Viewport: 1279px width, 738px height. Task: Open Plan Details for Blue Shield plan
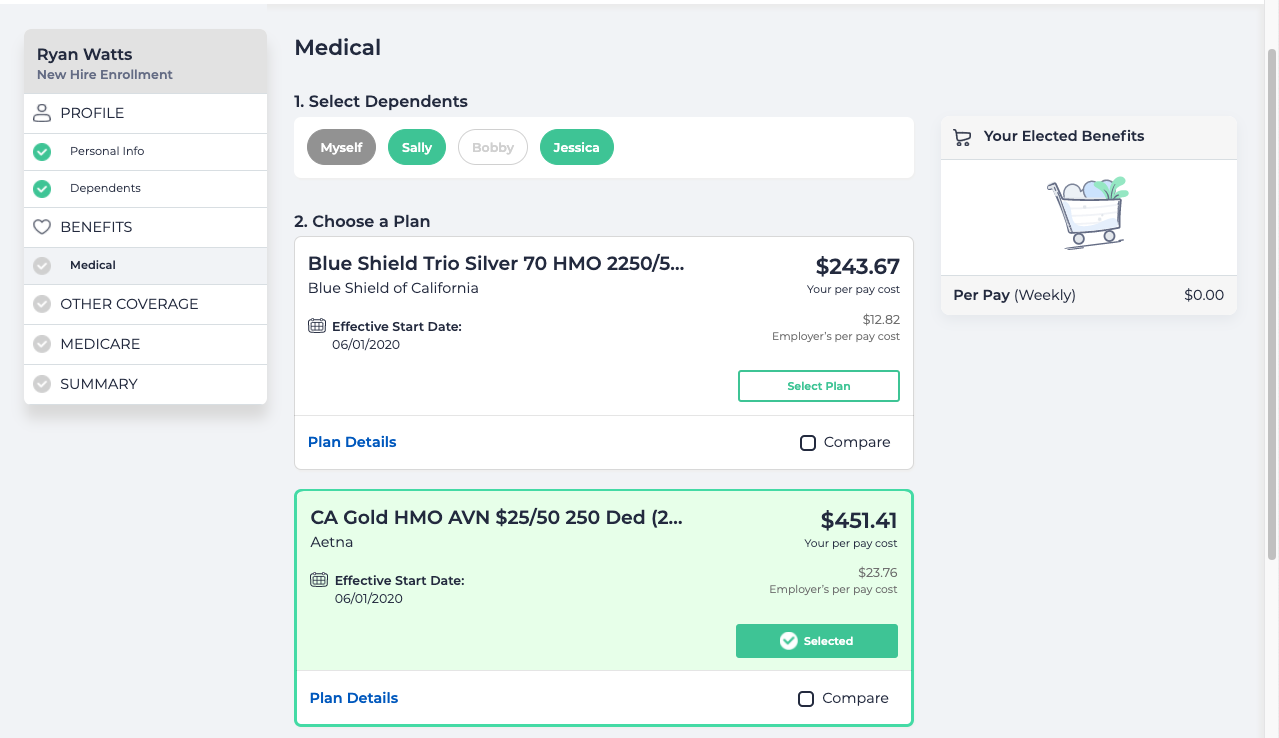click(352, 442)
